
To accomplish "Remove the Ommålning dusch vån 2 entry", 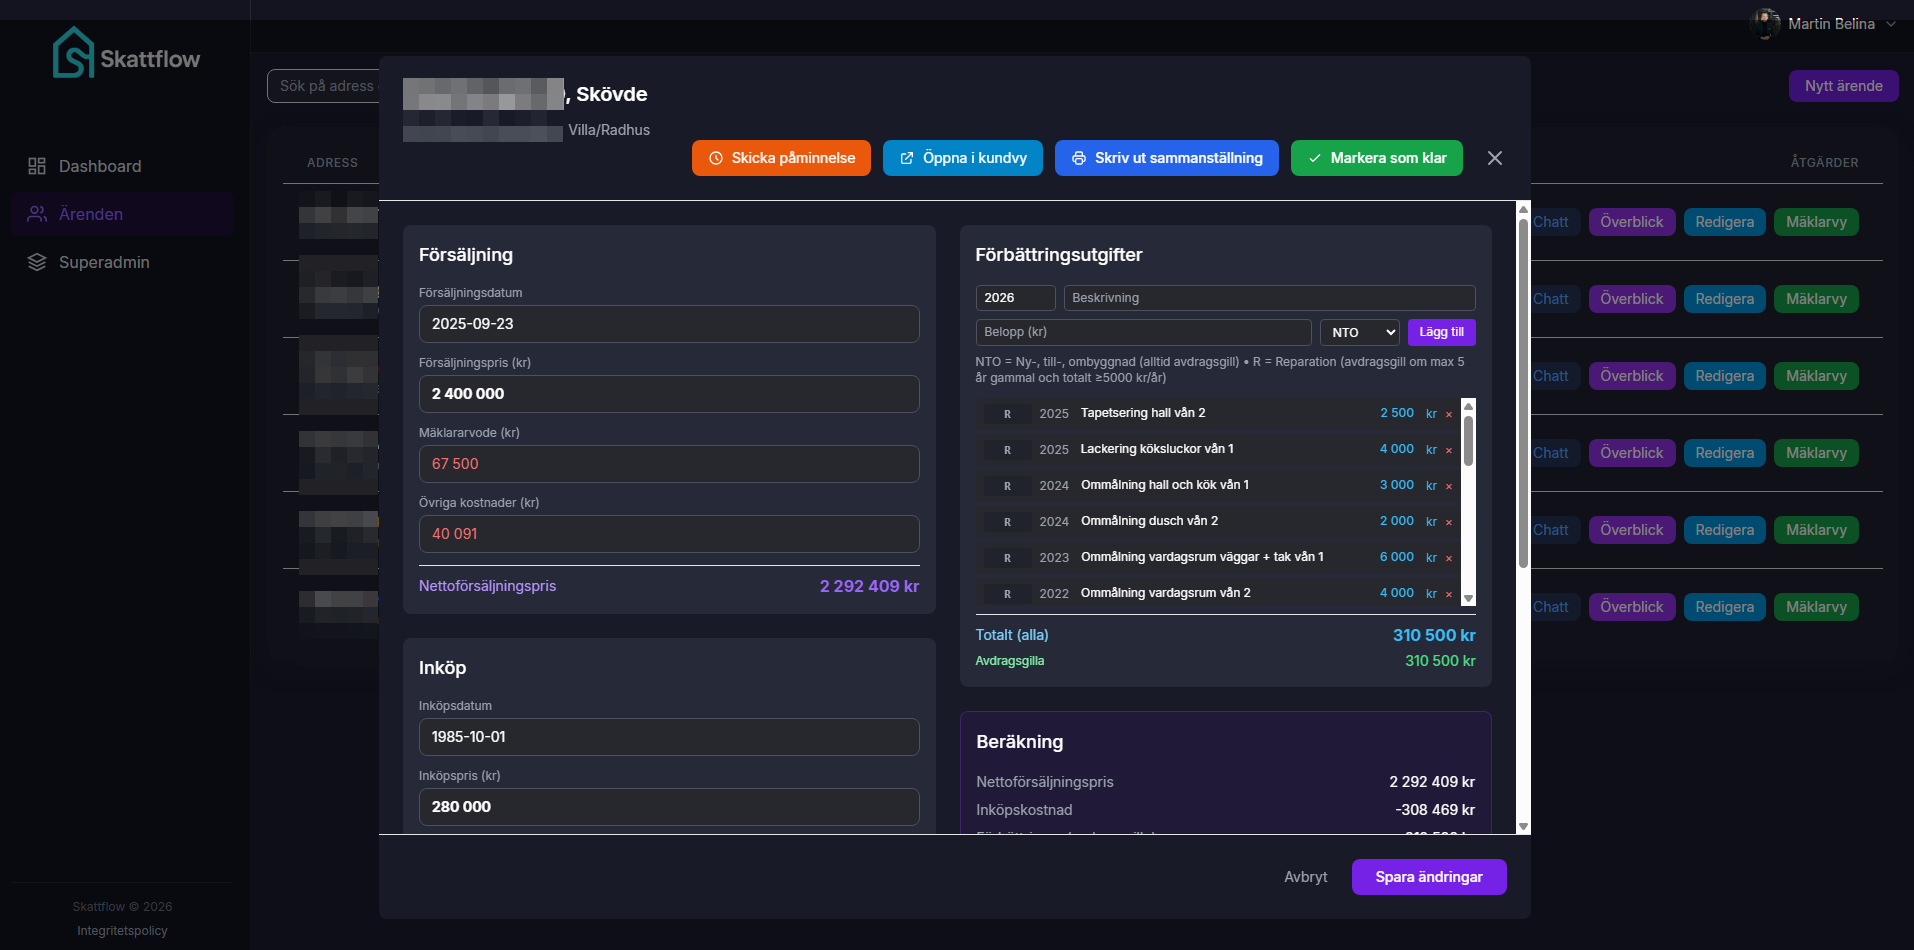I will pos(1449,522).
